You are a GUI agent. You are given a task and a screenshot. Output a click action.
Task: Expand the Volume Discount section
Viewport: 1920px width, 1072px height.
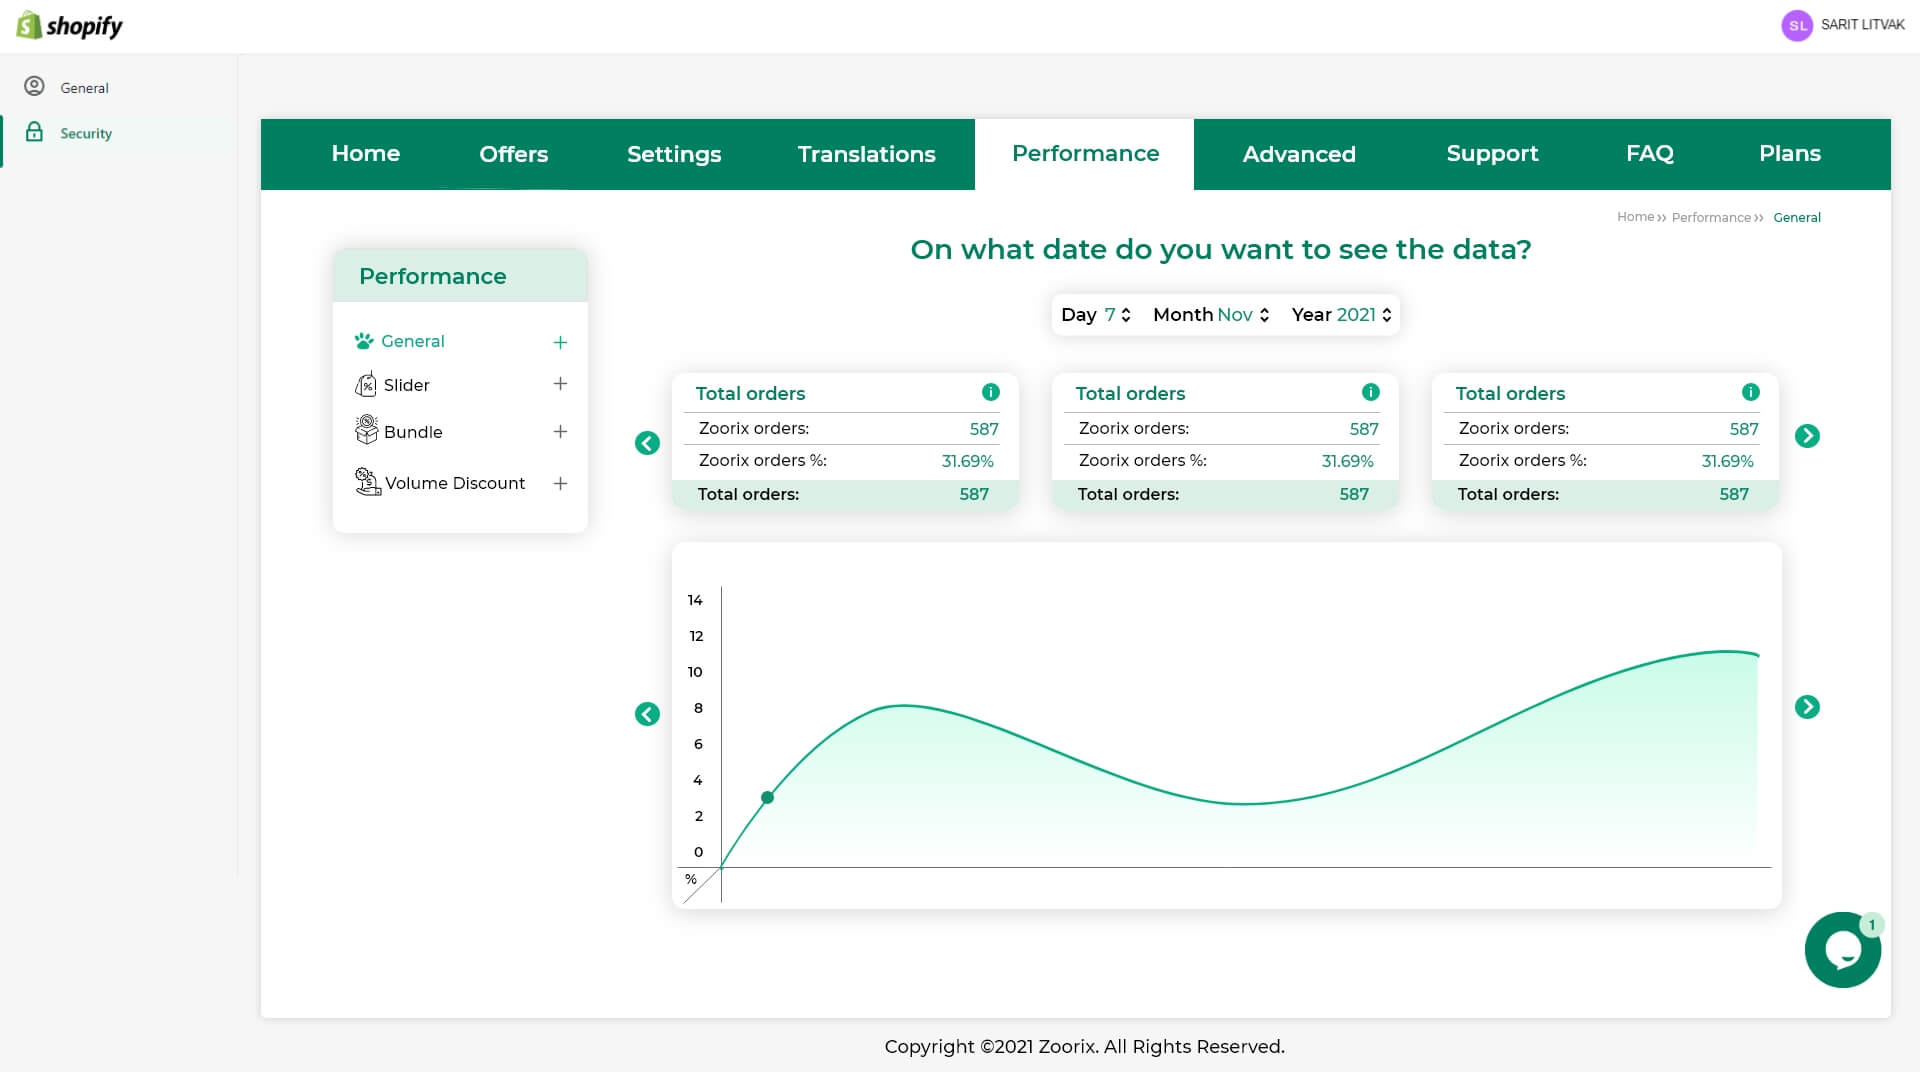click(x=560, y=484)
